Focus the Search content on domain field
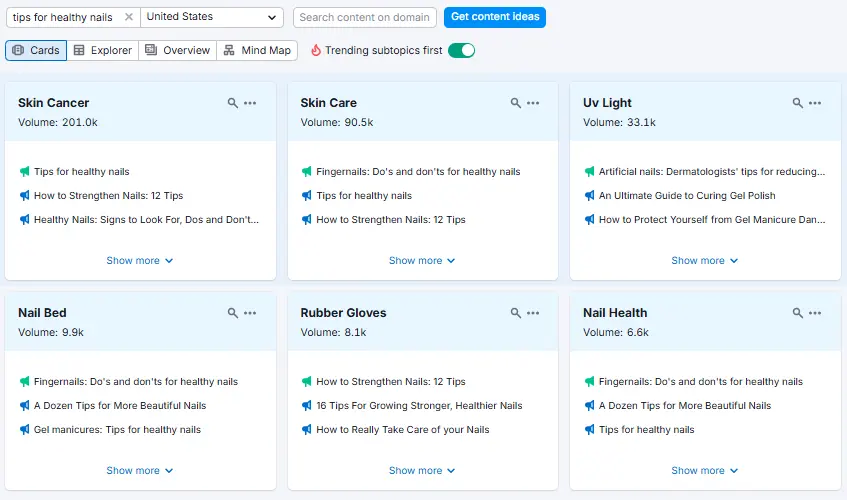This screenshot has width=847, height=500. coord(365,17)
